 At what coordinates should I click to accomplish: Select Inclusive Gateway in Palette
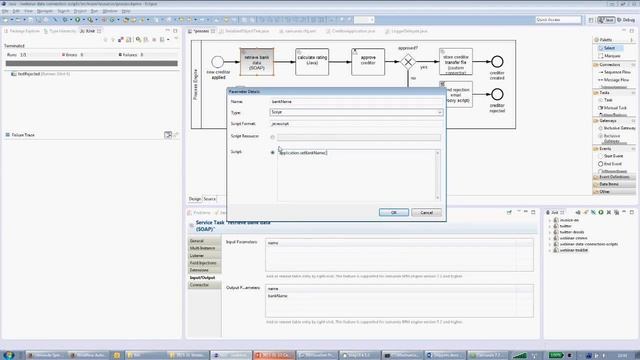(617, 128)
